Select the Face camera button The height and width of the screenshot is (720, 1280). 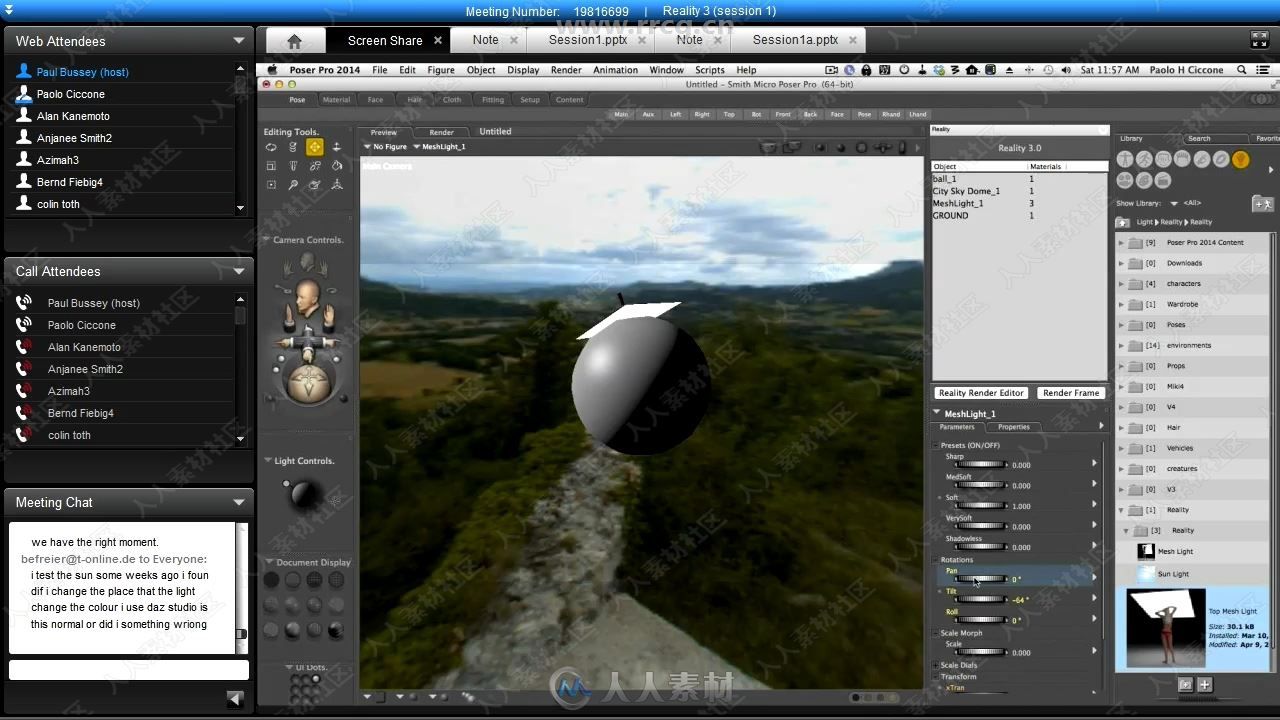pyautogui.click(x=837, y=115)
